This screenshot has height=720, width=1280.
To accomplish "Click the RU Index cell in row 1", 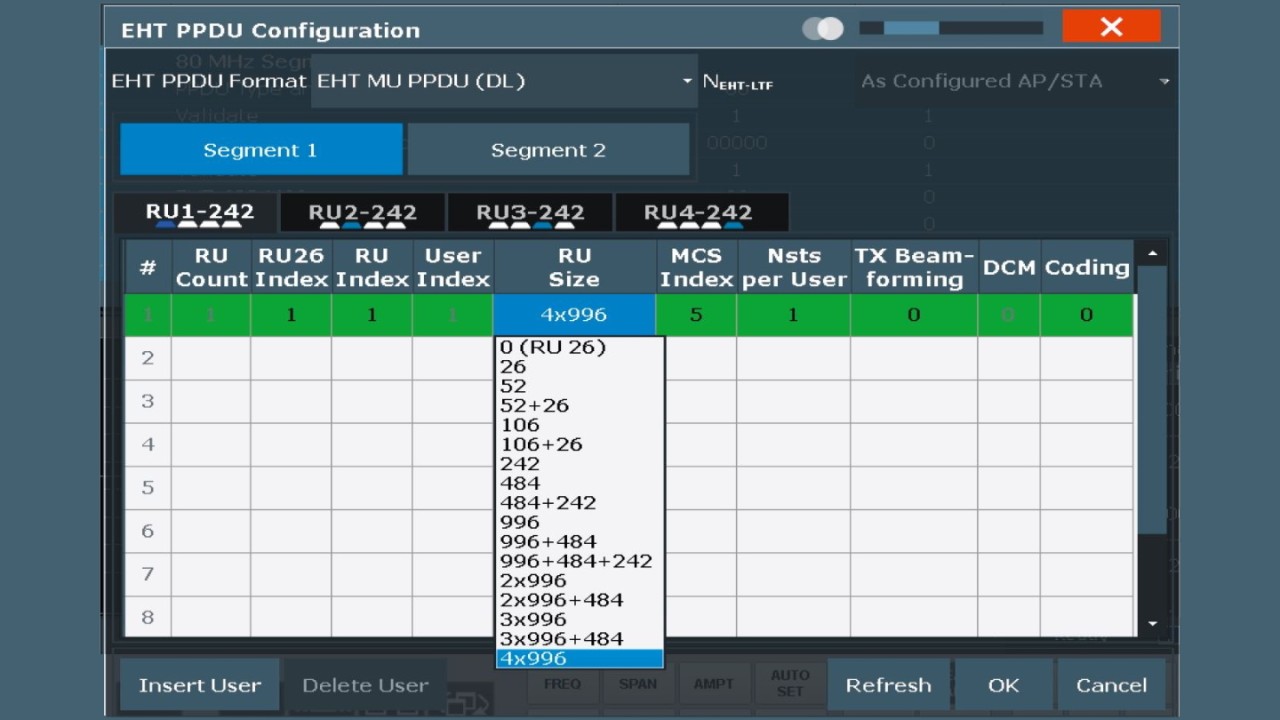I will 372,315.
